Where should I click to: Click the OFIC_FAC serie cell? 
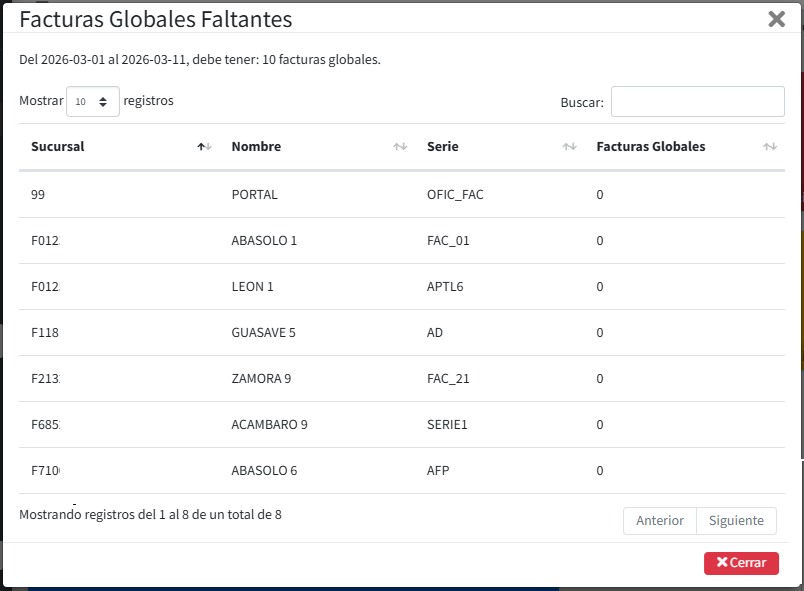(455, 195)
